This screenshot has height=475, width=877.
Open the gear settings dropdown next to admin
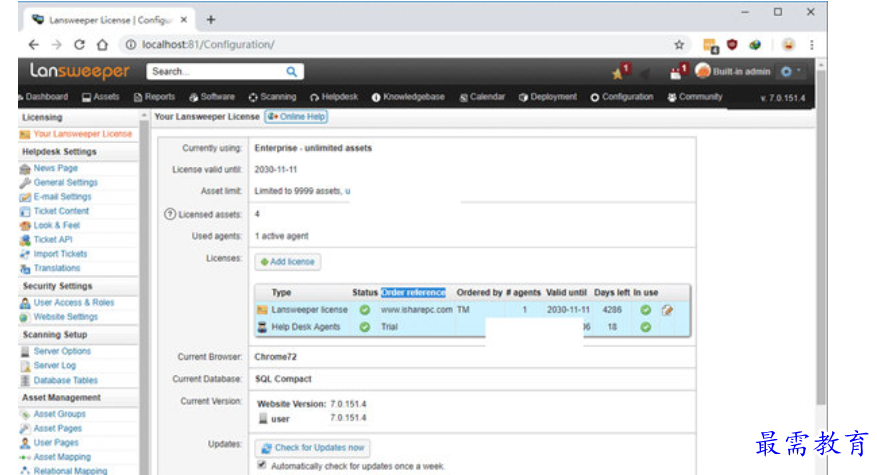(x=789, y=72)
